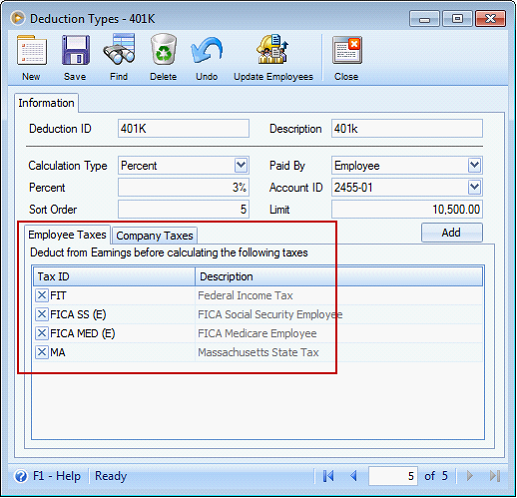The width and height of the screenshot is (517, 498).
Task: Sort by the Description column header
Action: coord(339,276)
